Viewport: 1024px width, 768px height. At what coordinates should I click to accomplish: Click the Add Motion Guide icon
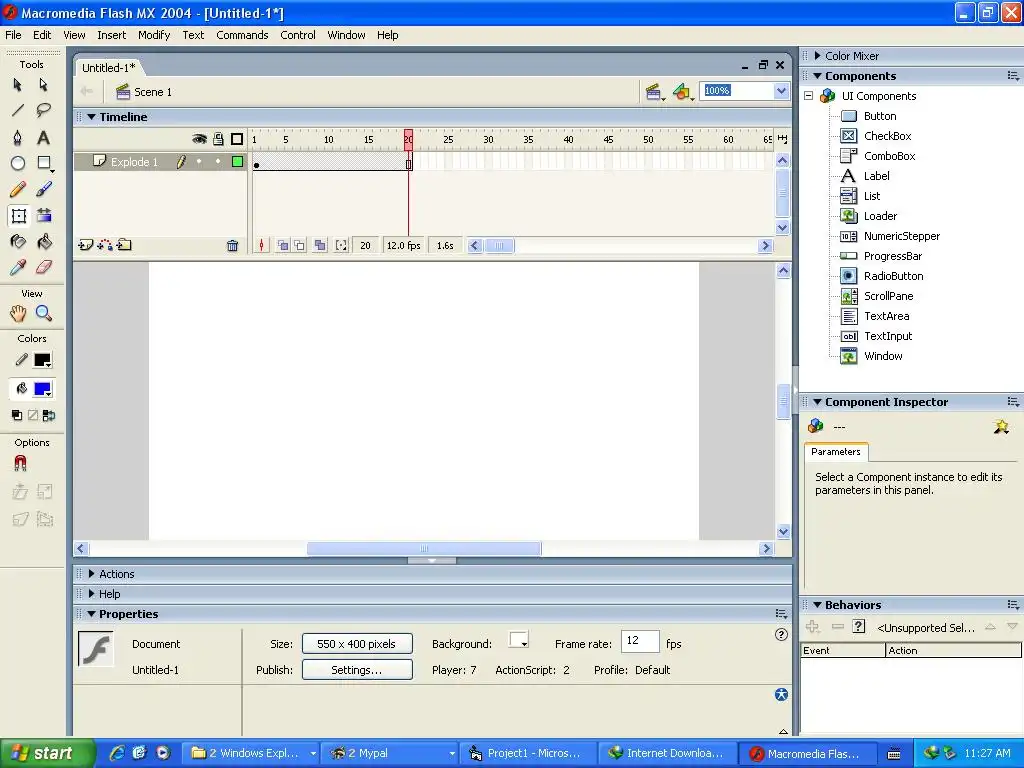tap(104, 245)
